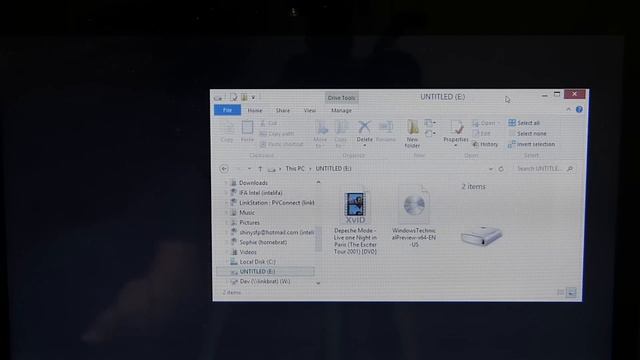Viewport: 640px width, 360px height.
Task: Switch to the View ribbon tab
Action: (310, 111)
